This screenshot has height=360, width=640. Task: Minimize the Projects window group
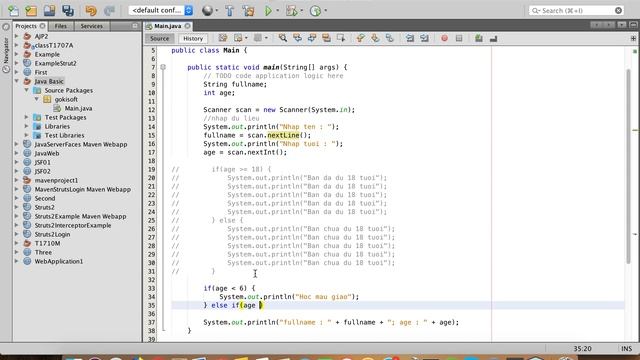[x=135, y=26]
